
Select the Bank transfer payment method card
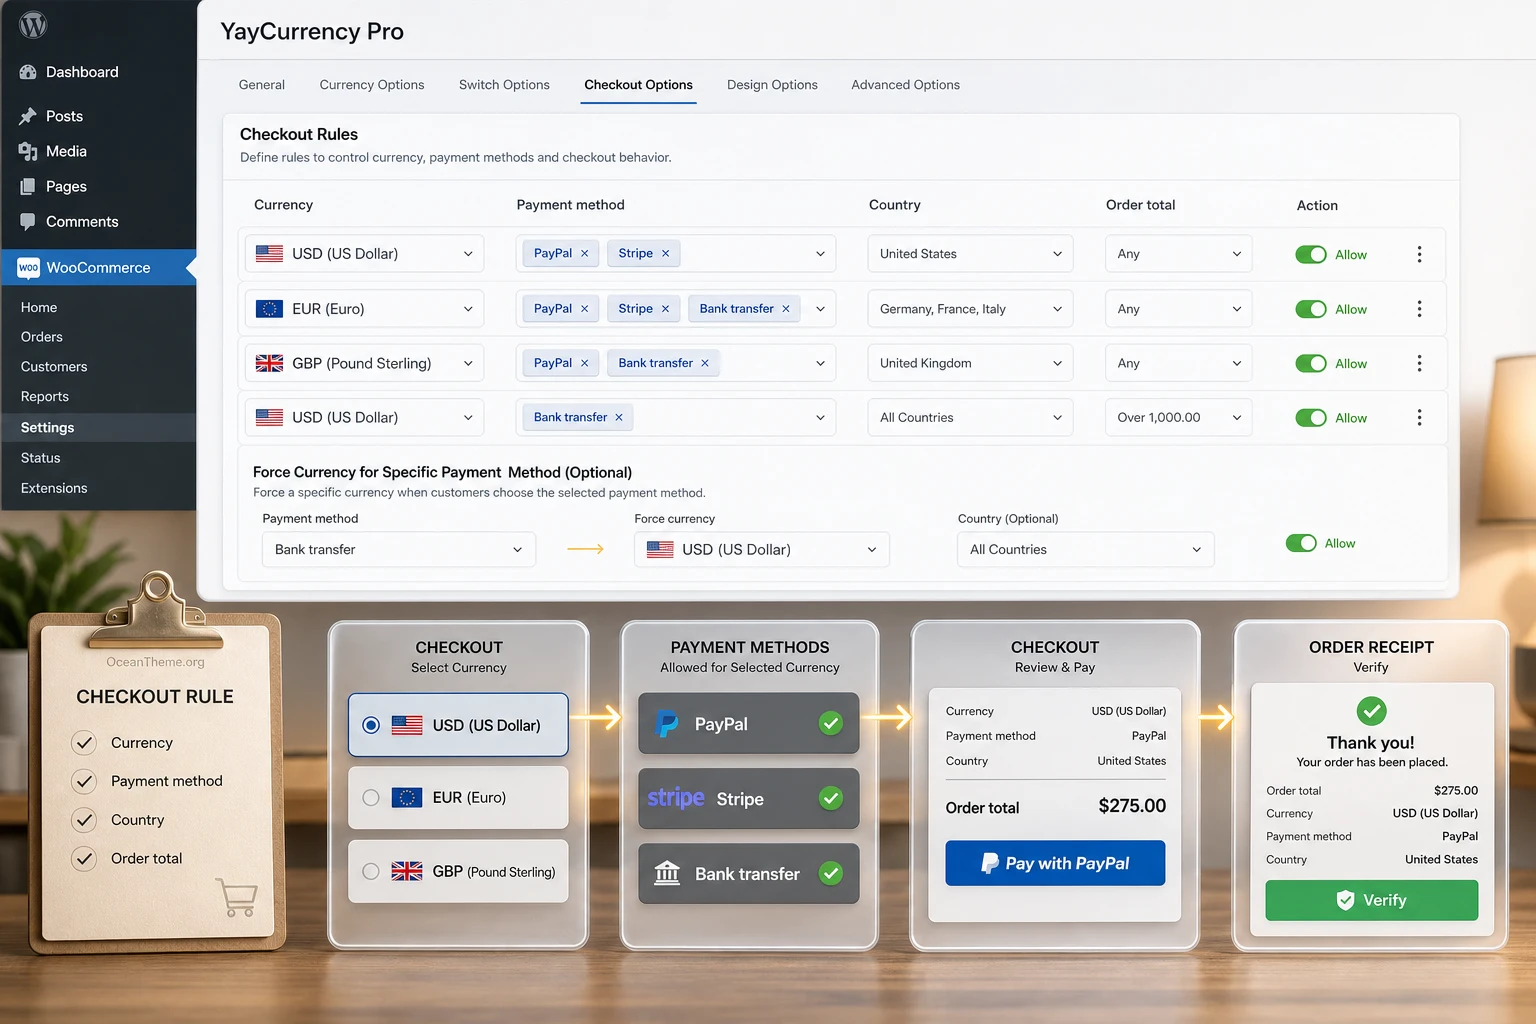tap(749, 873)
